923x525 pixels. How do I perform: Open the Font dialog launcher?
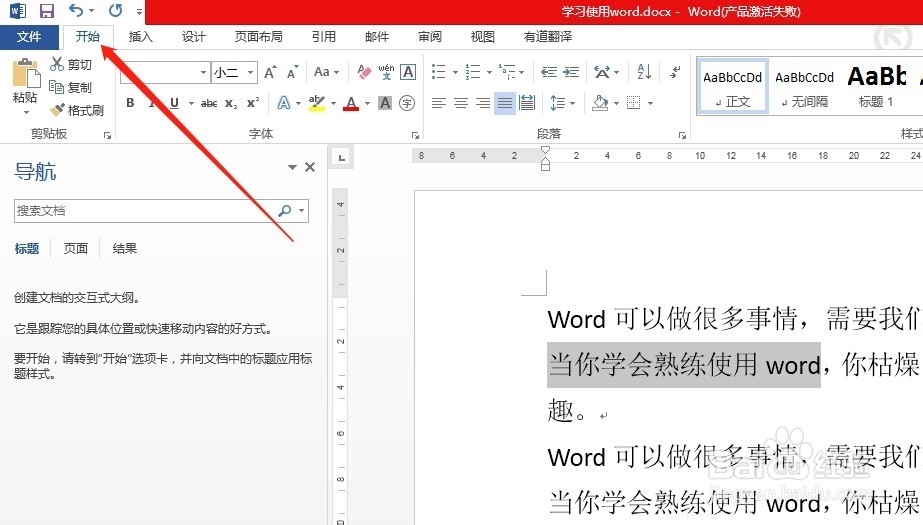[415, 135]
